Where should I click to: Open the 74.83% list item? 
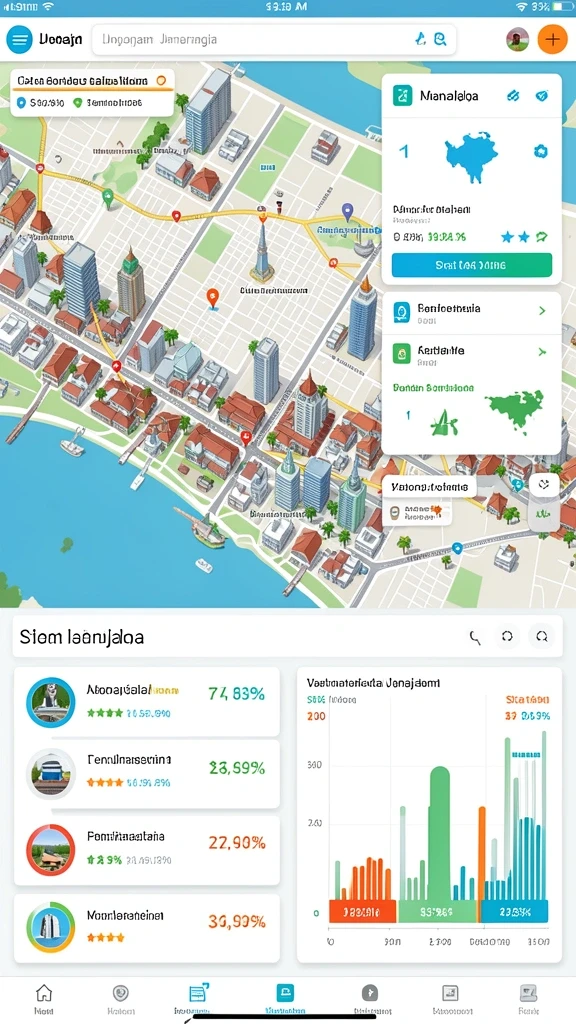pos(147,702)
